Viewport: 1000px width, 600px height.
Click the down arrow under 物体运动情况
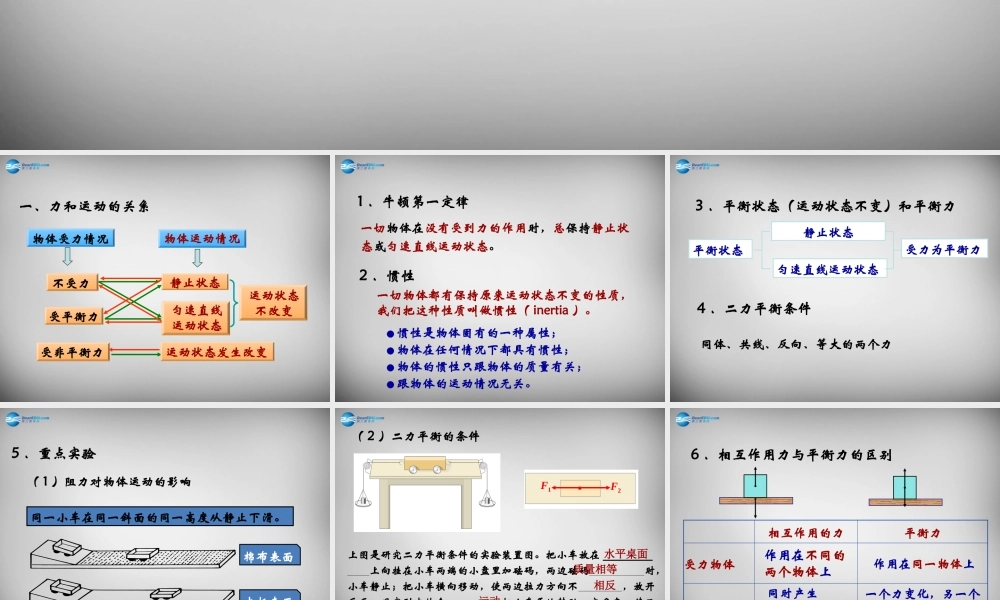(198, 258)
